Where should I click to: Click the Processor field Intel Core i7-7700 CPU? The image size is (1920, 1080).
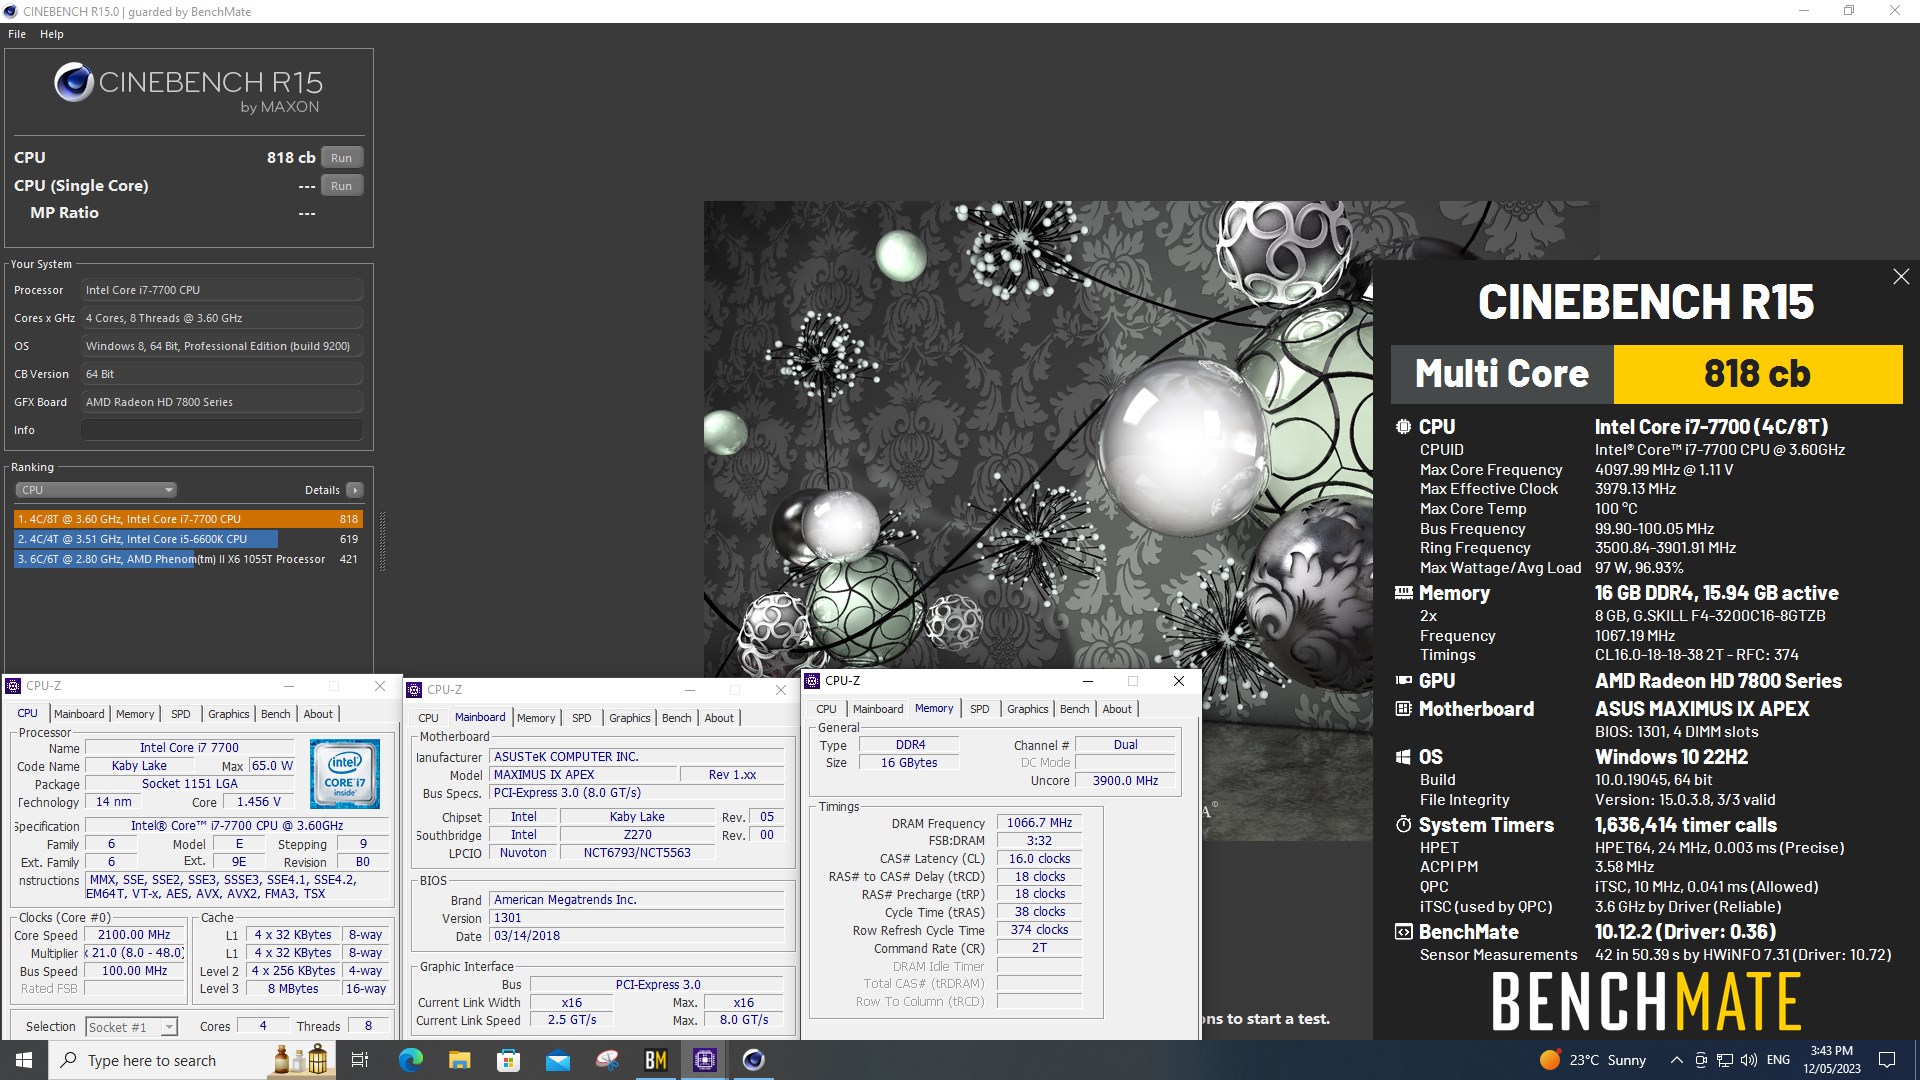(x=222, y=290)
